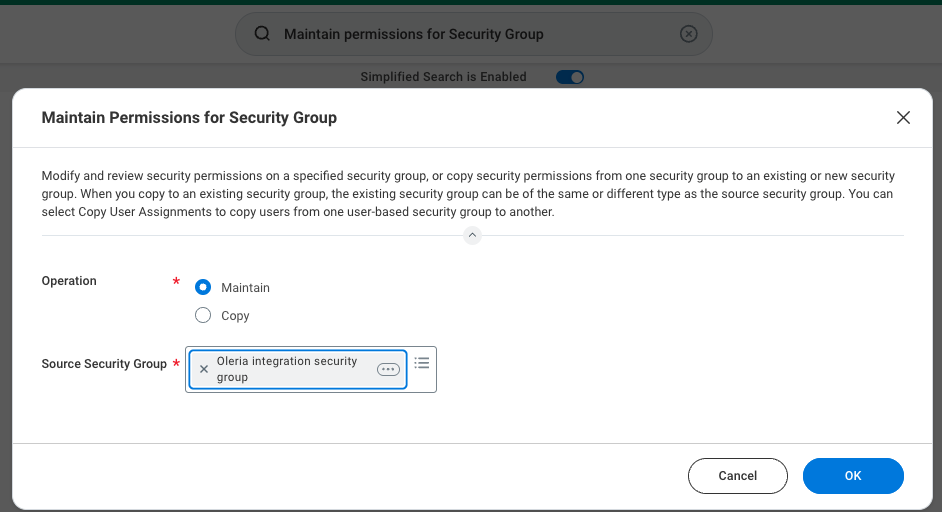Screen dimensions: 942x512
Task: Open related actions ellipsis on Oleria group
Action: (388, 369)
